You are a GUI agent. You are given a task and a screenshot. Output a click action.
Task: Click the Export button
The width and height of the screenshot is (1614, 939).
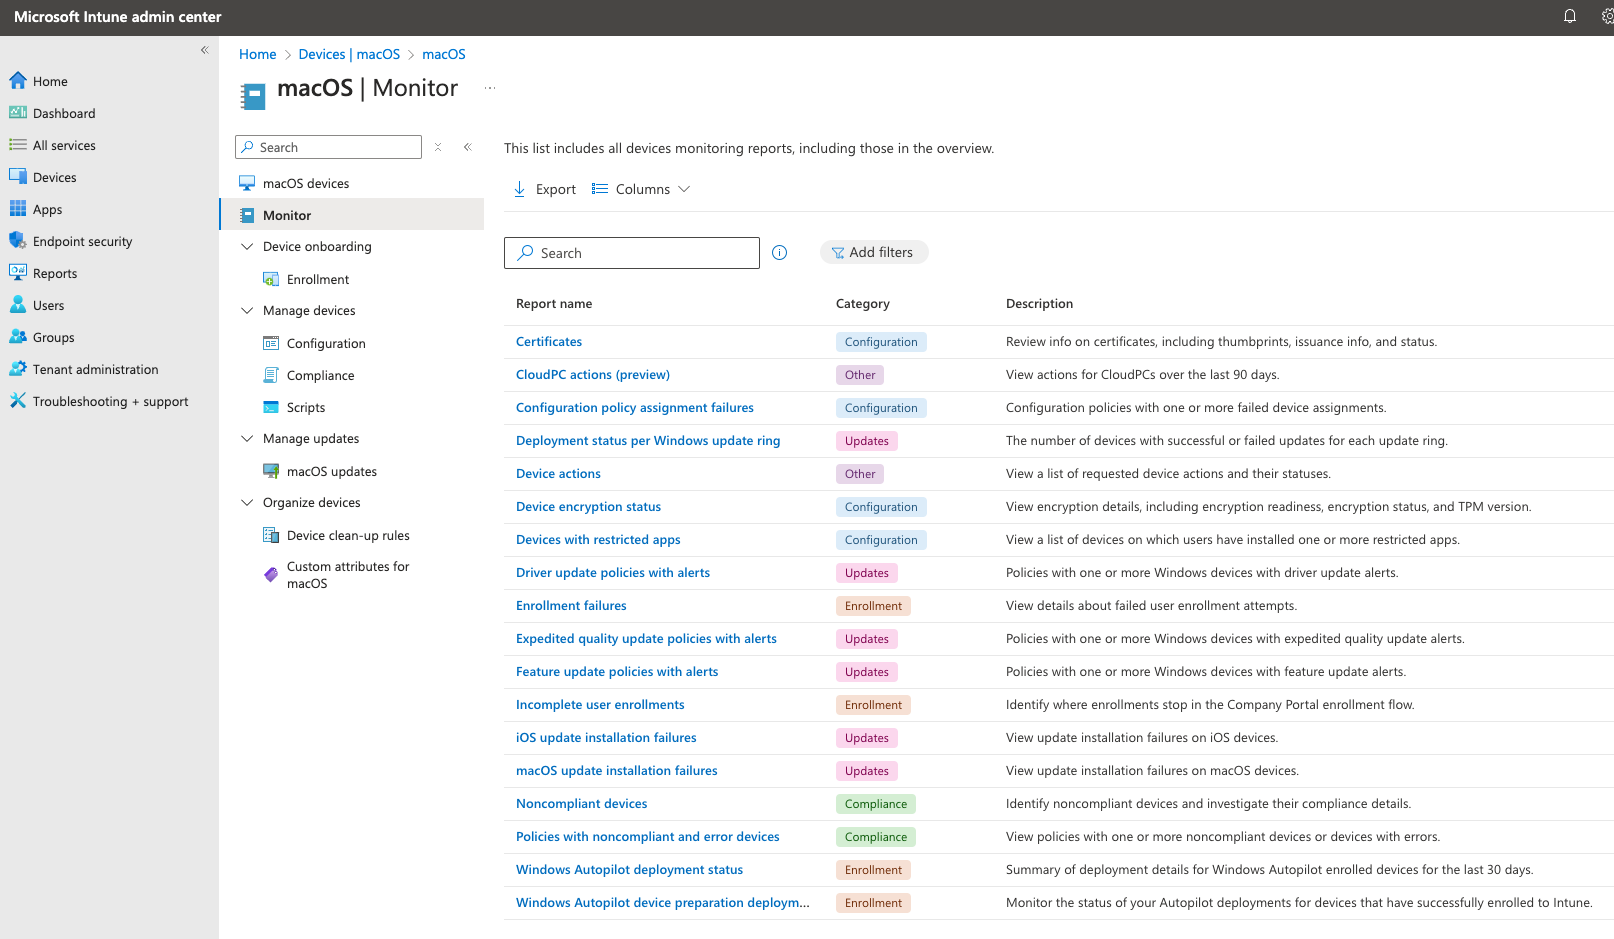point(545,189)
